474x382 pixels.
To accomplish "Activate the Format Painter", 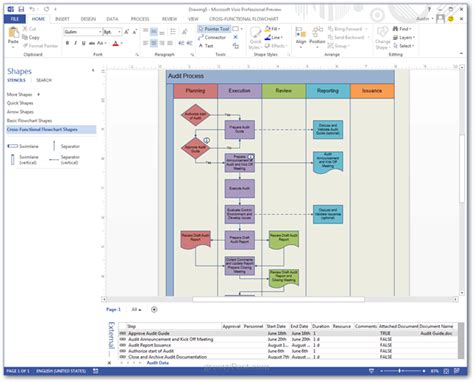I will [40, 46].
